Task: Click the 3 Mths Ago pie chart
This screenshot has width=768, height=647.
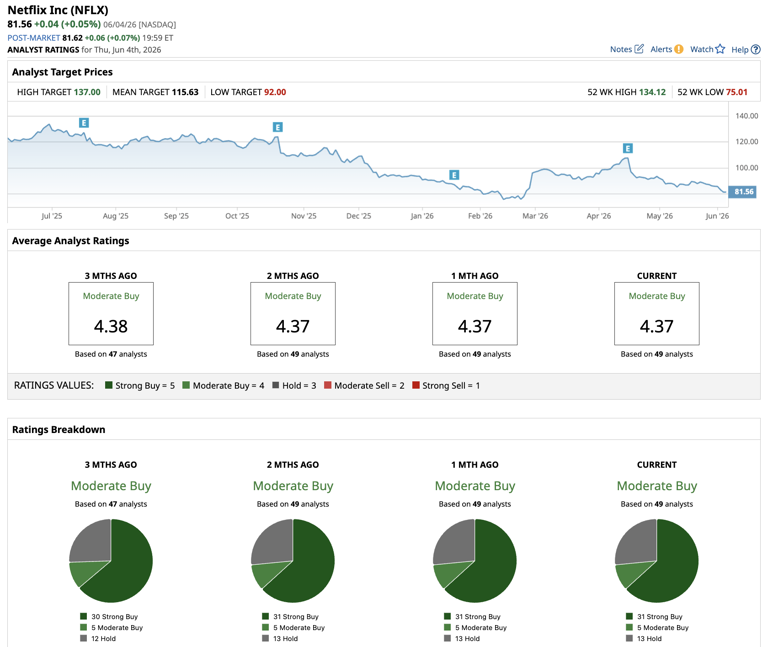Action: pyautogui.click(x=111, y=560)
